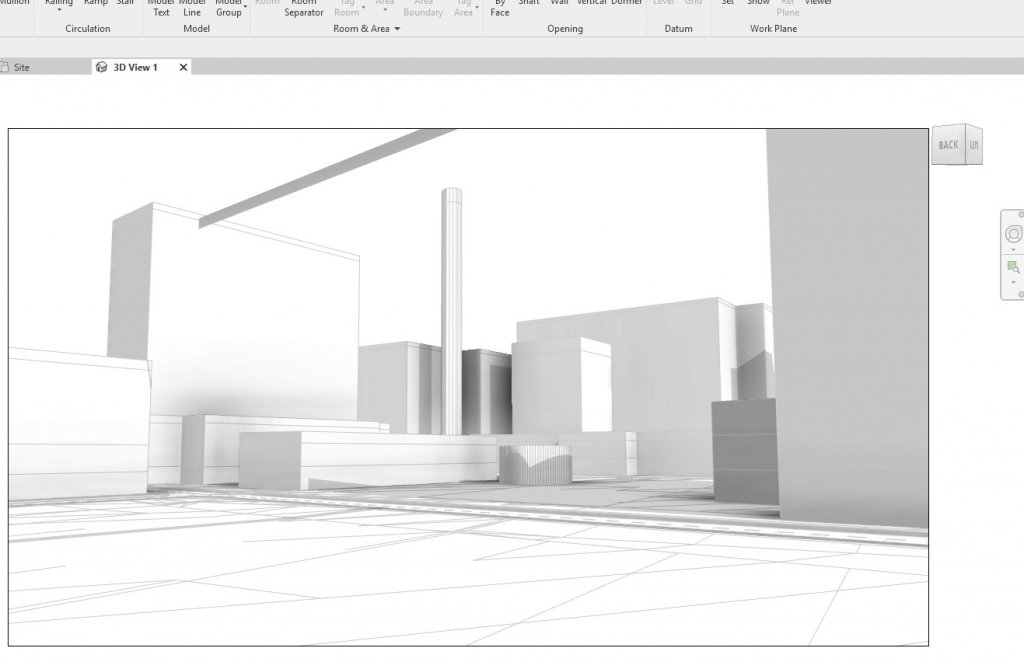Select the Stair tool

[x=124, y=5]
